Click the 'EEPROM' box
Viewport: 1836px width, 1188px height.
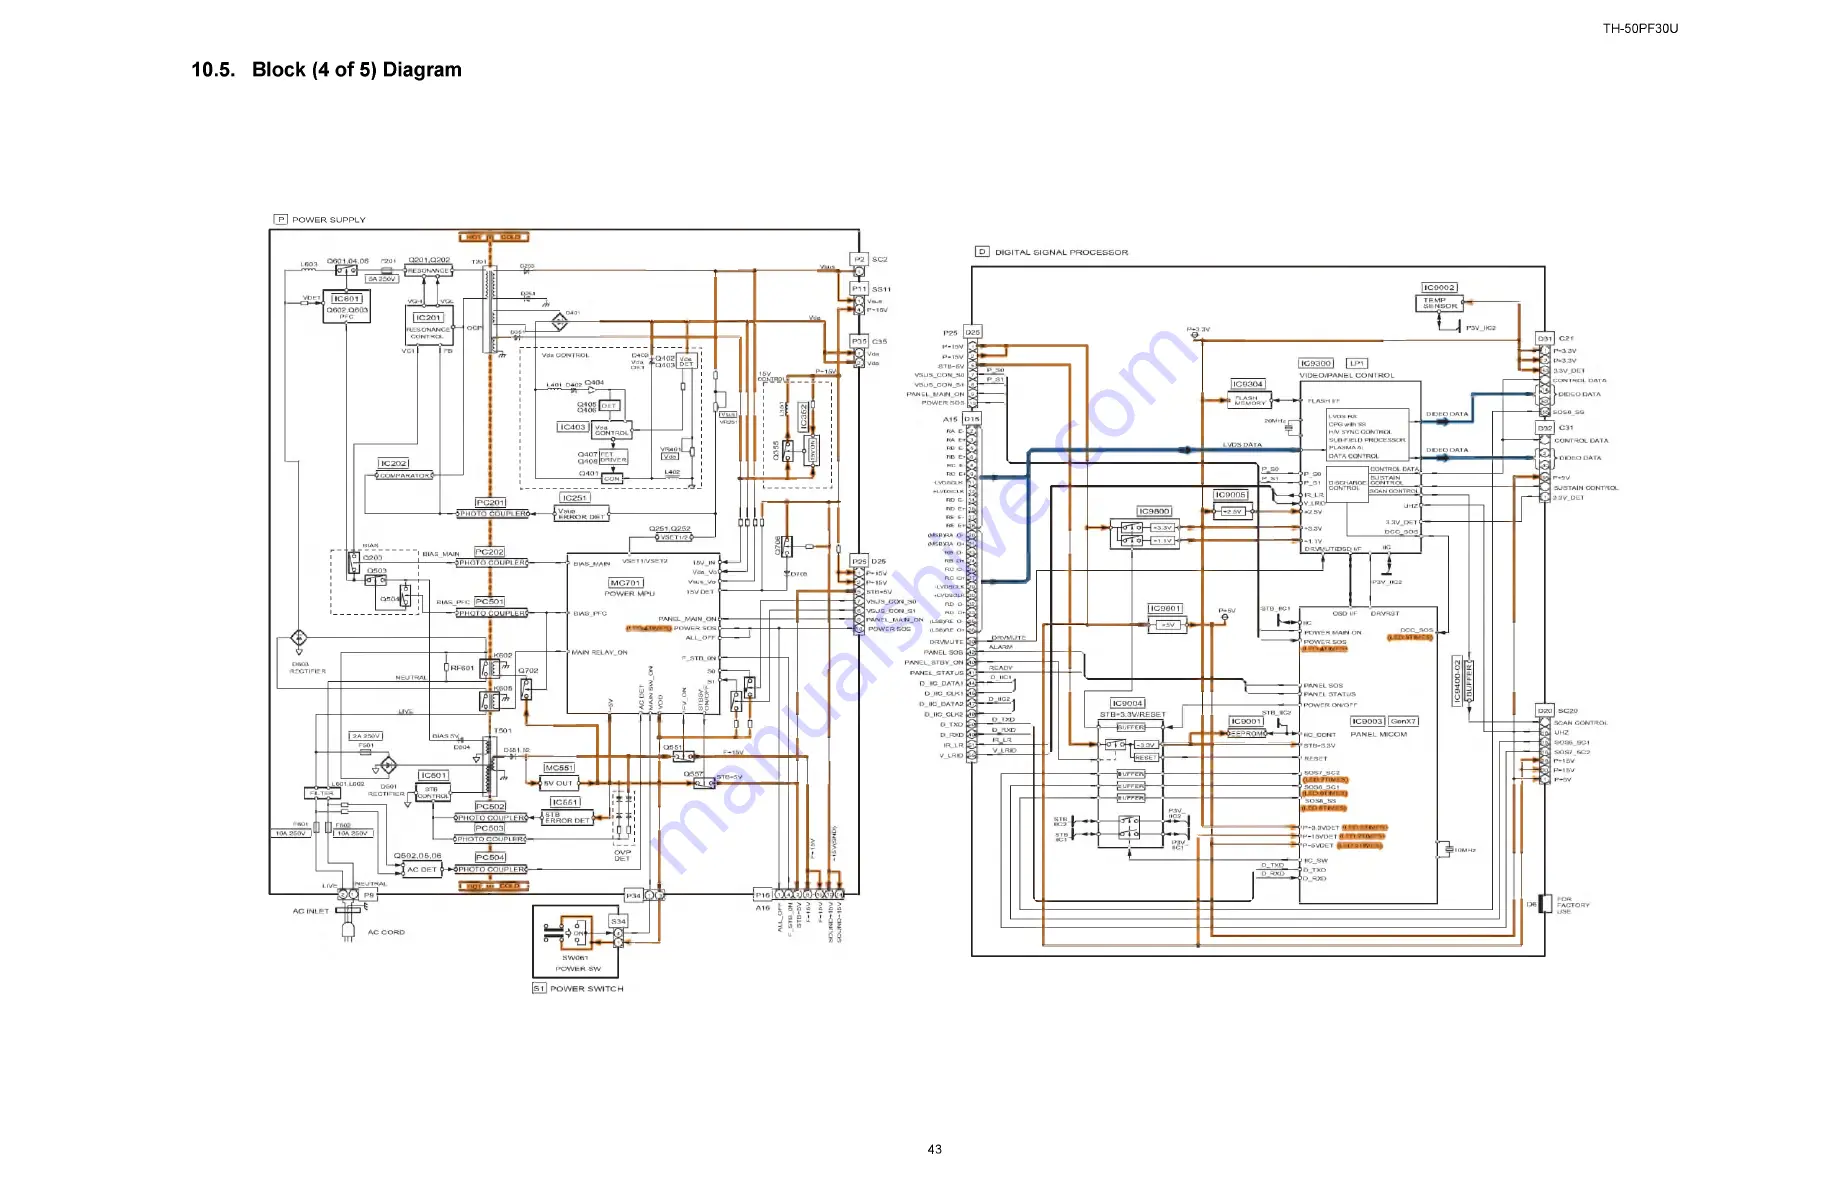tap(1247, 734)
